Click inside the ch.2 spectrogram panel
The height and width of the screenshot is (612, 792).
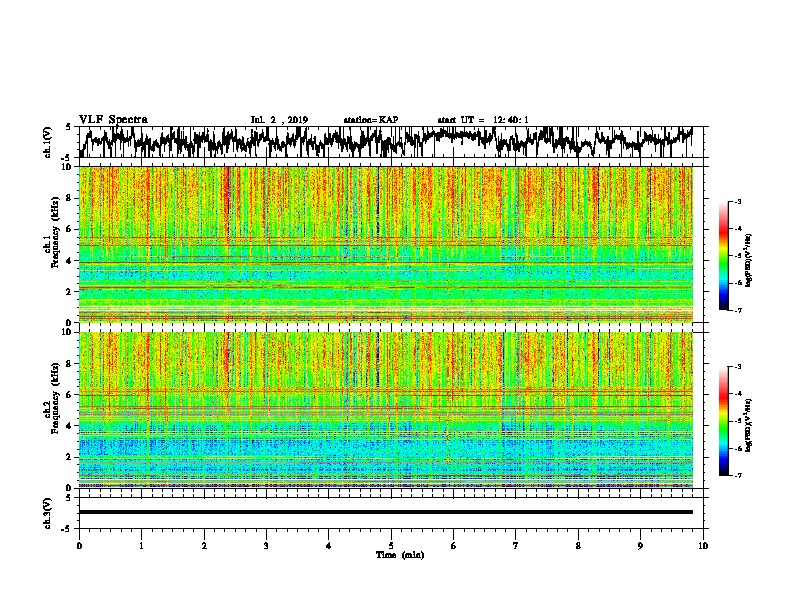[x=386, y=410]
